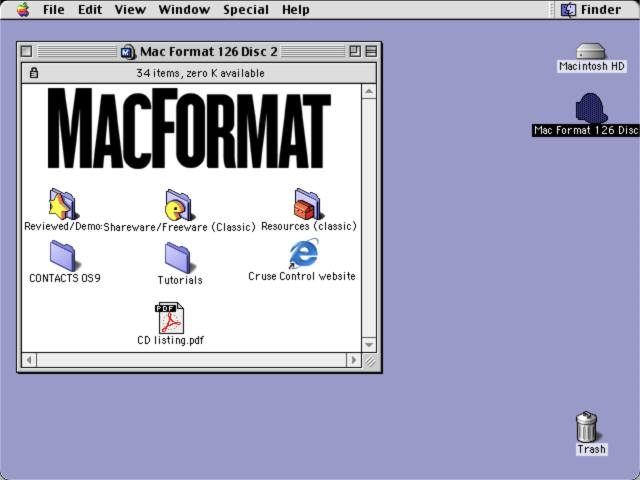Viewport: 640px width, 480px height.
Task: Open the Edit menu
Action: (x=90, y=9)
